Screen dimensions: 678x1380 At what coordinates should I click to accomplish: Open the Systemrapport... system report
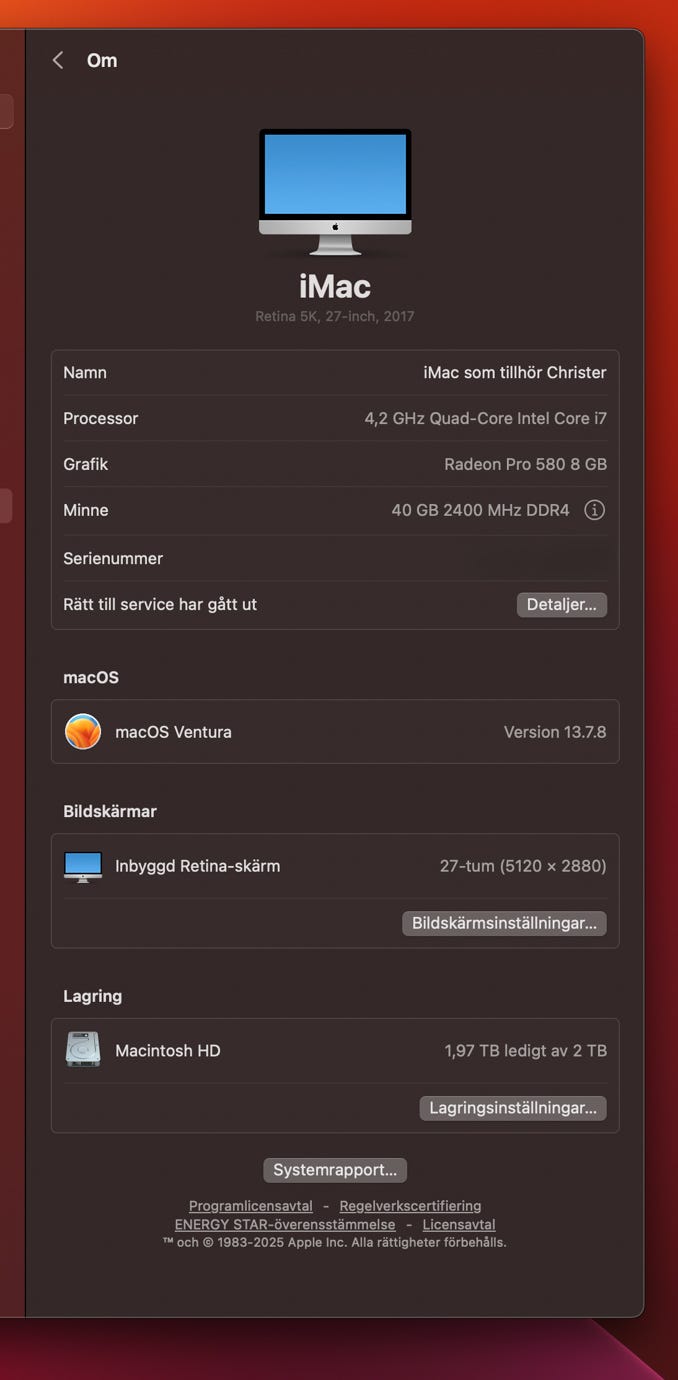click(x=335, y=1170)
